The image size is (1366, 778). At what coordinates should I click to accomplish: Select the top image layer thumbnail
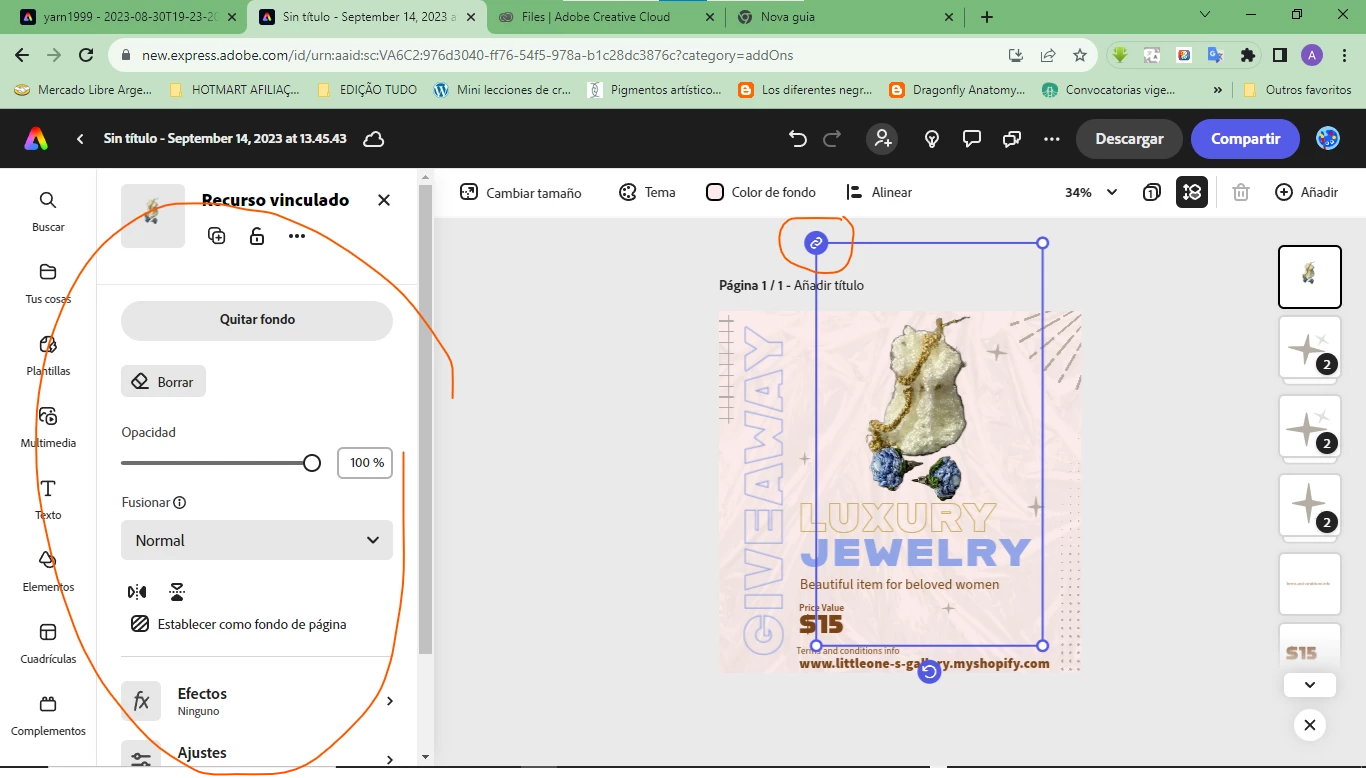(1310, 277)
